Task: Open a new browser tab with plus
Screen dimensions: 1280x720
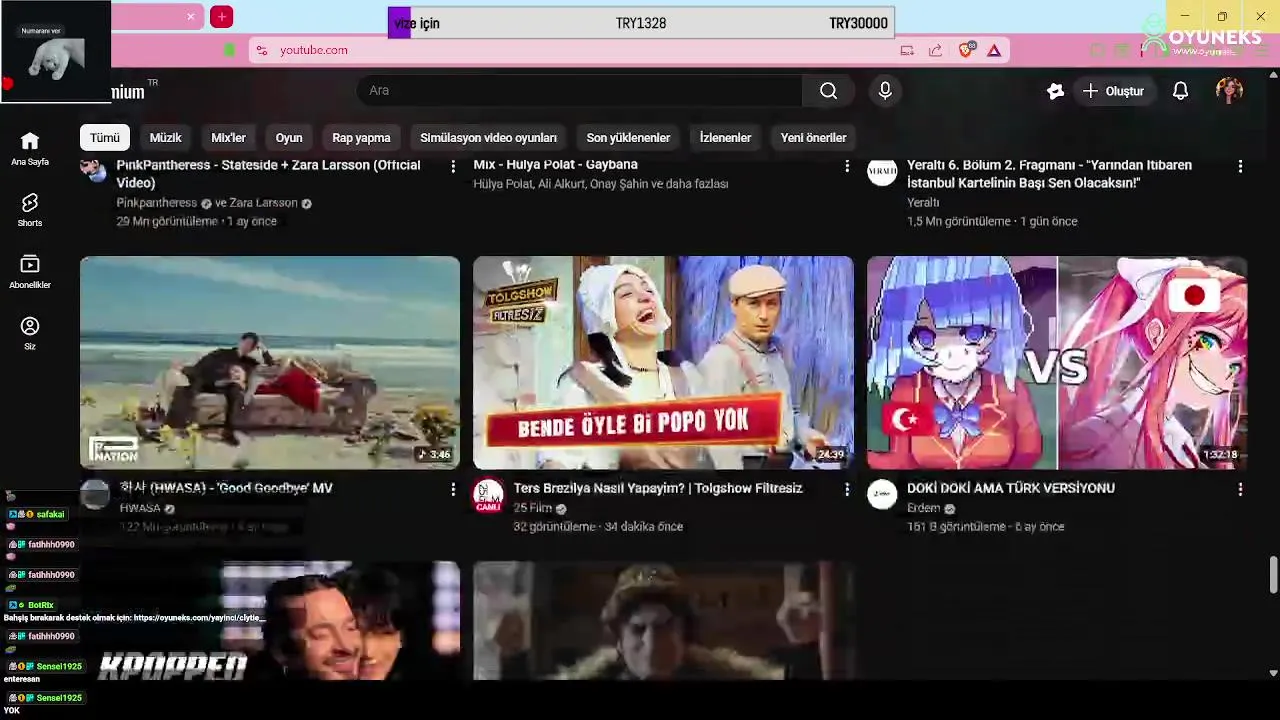Action: 222,17
